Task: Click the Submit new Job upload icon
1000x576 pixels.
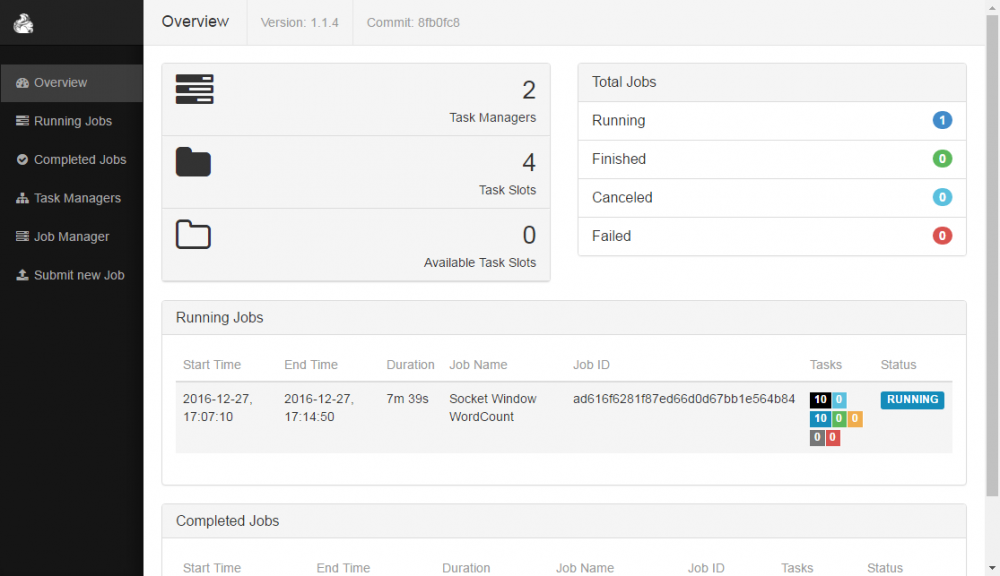Action: point(23,275)
